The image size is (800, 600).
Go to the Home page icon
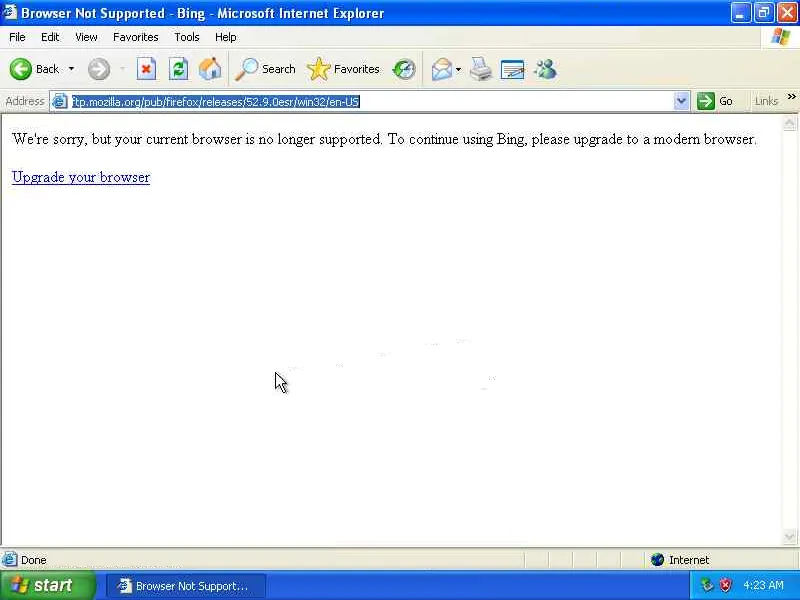210,69
